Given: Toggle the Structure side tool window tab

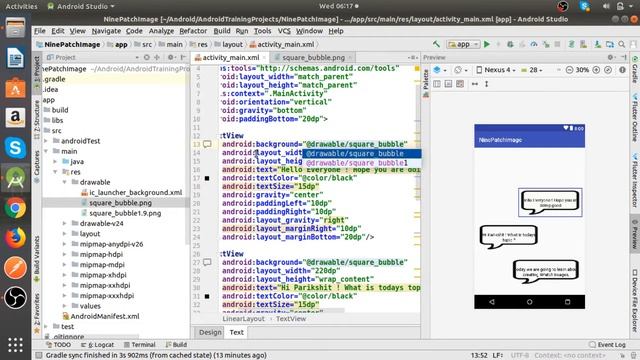Looking at the screenshot, I should (37, 119).
